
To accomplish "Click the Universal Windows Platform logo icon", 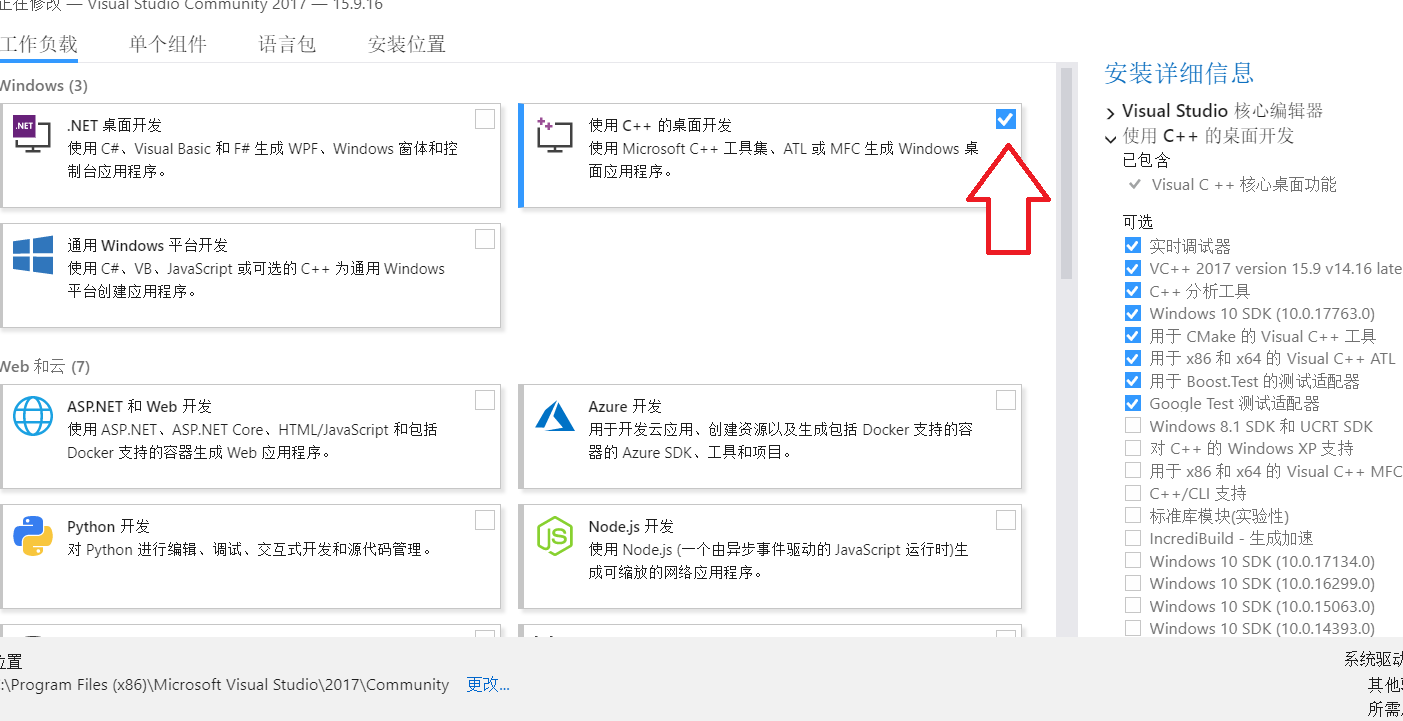I will click(32, 255).
